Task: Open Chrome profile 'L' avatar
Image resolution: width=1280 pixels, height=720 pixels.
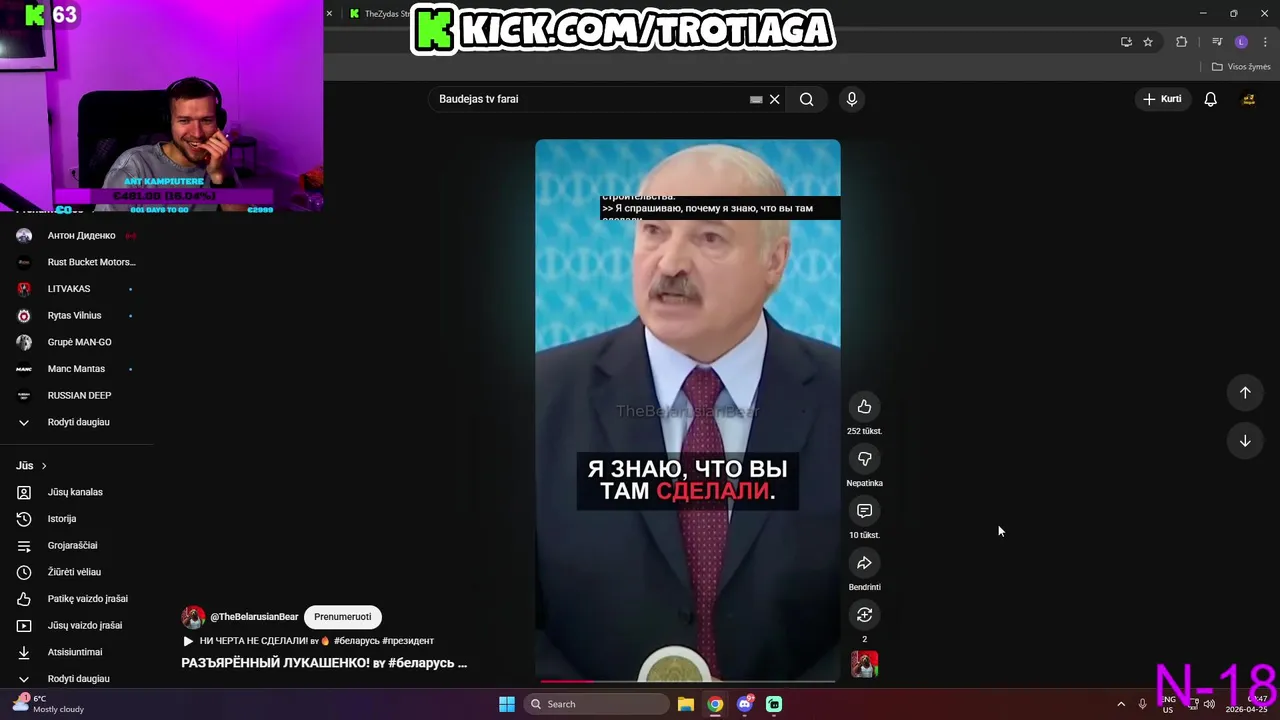Action: 1241,42
